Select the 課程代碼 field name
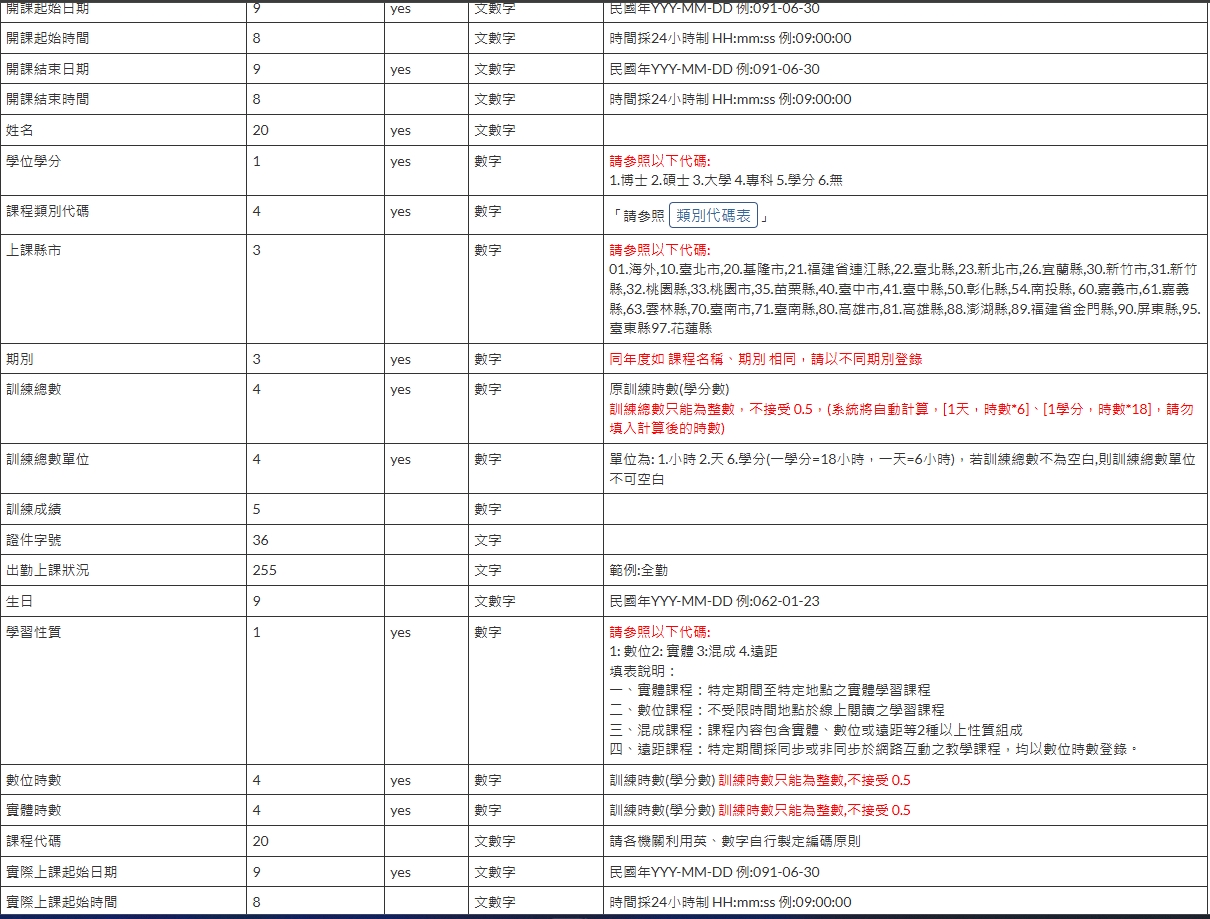 (33, 841)
